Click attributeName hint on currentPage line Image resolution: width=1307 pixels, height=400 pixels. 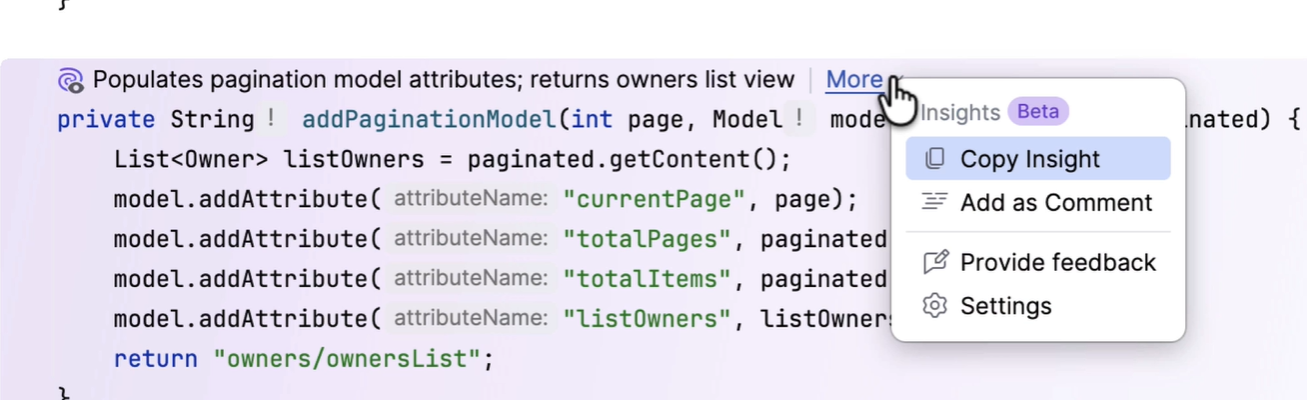470,199
